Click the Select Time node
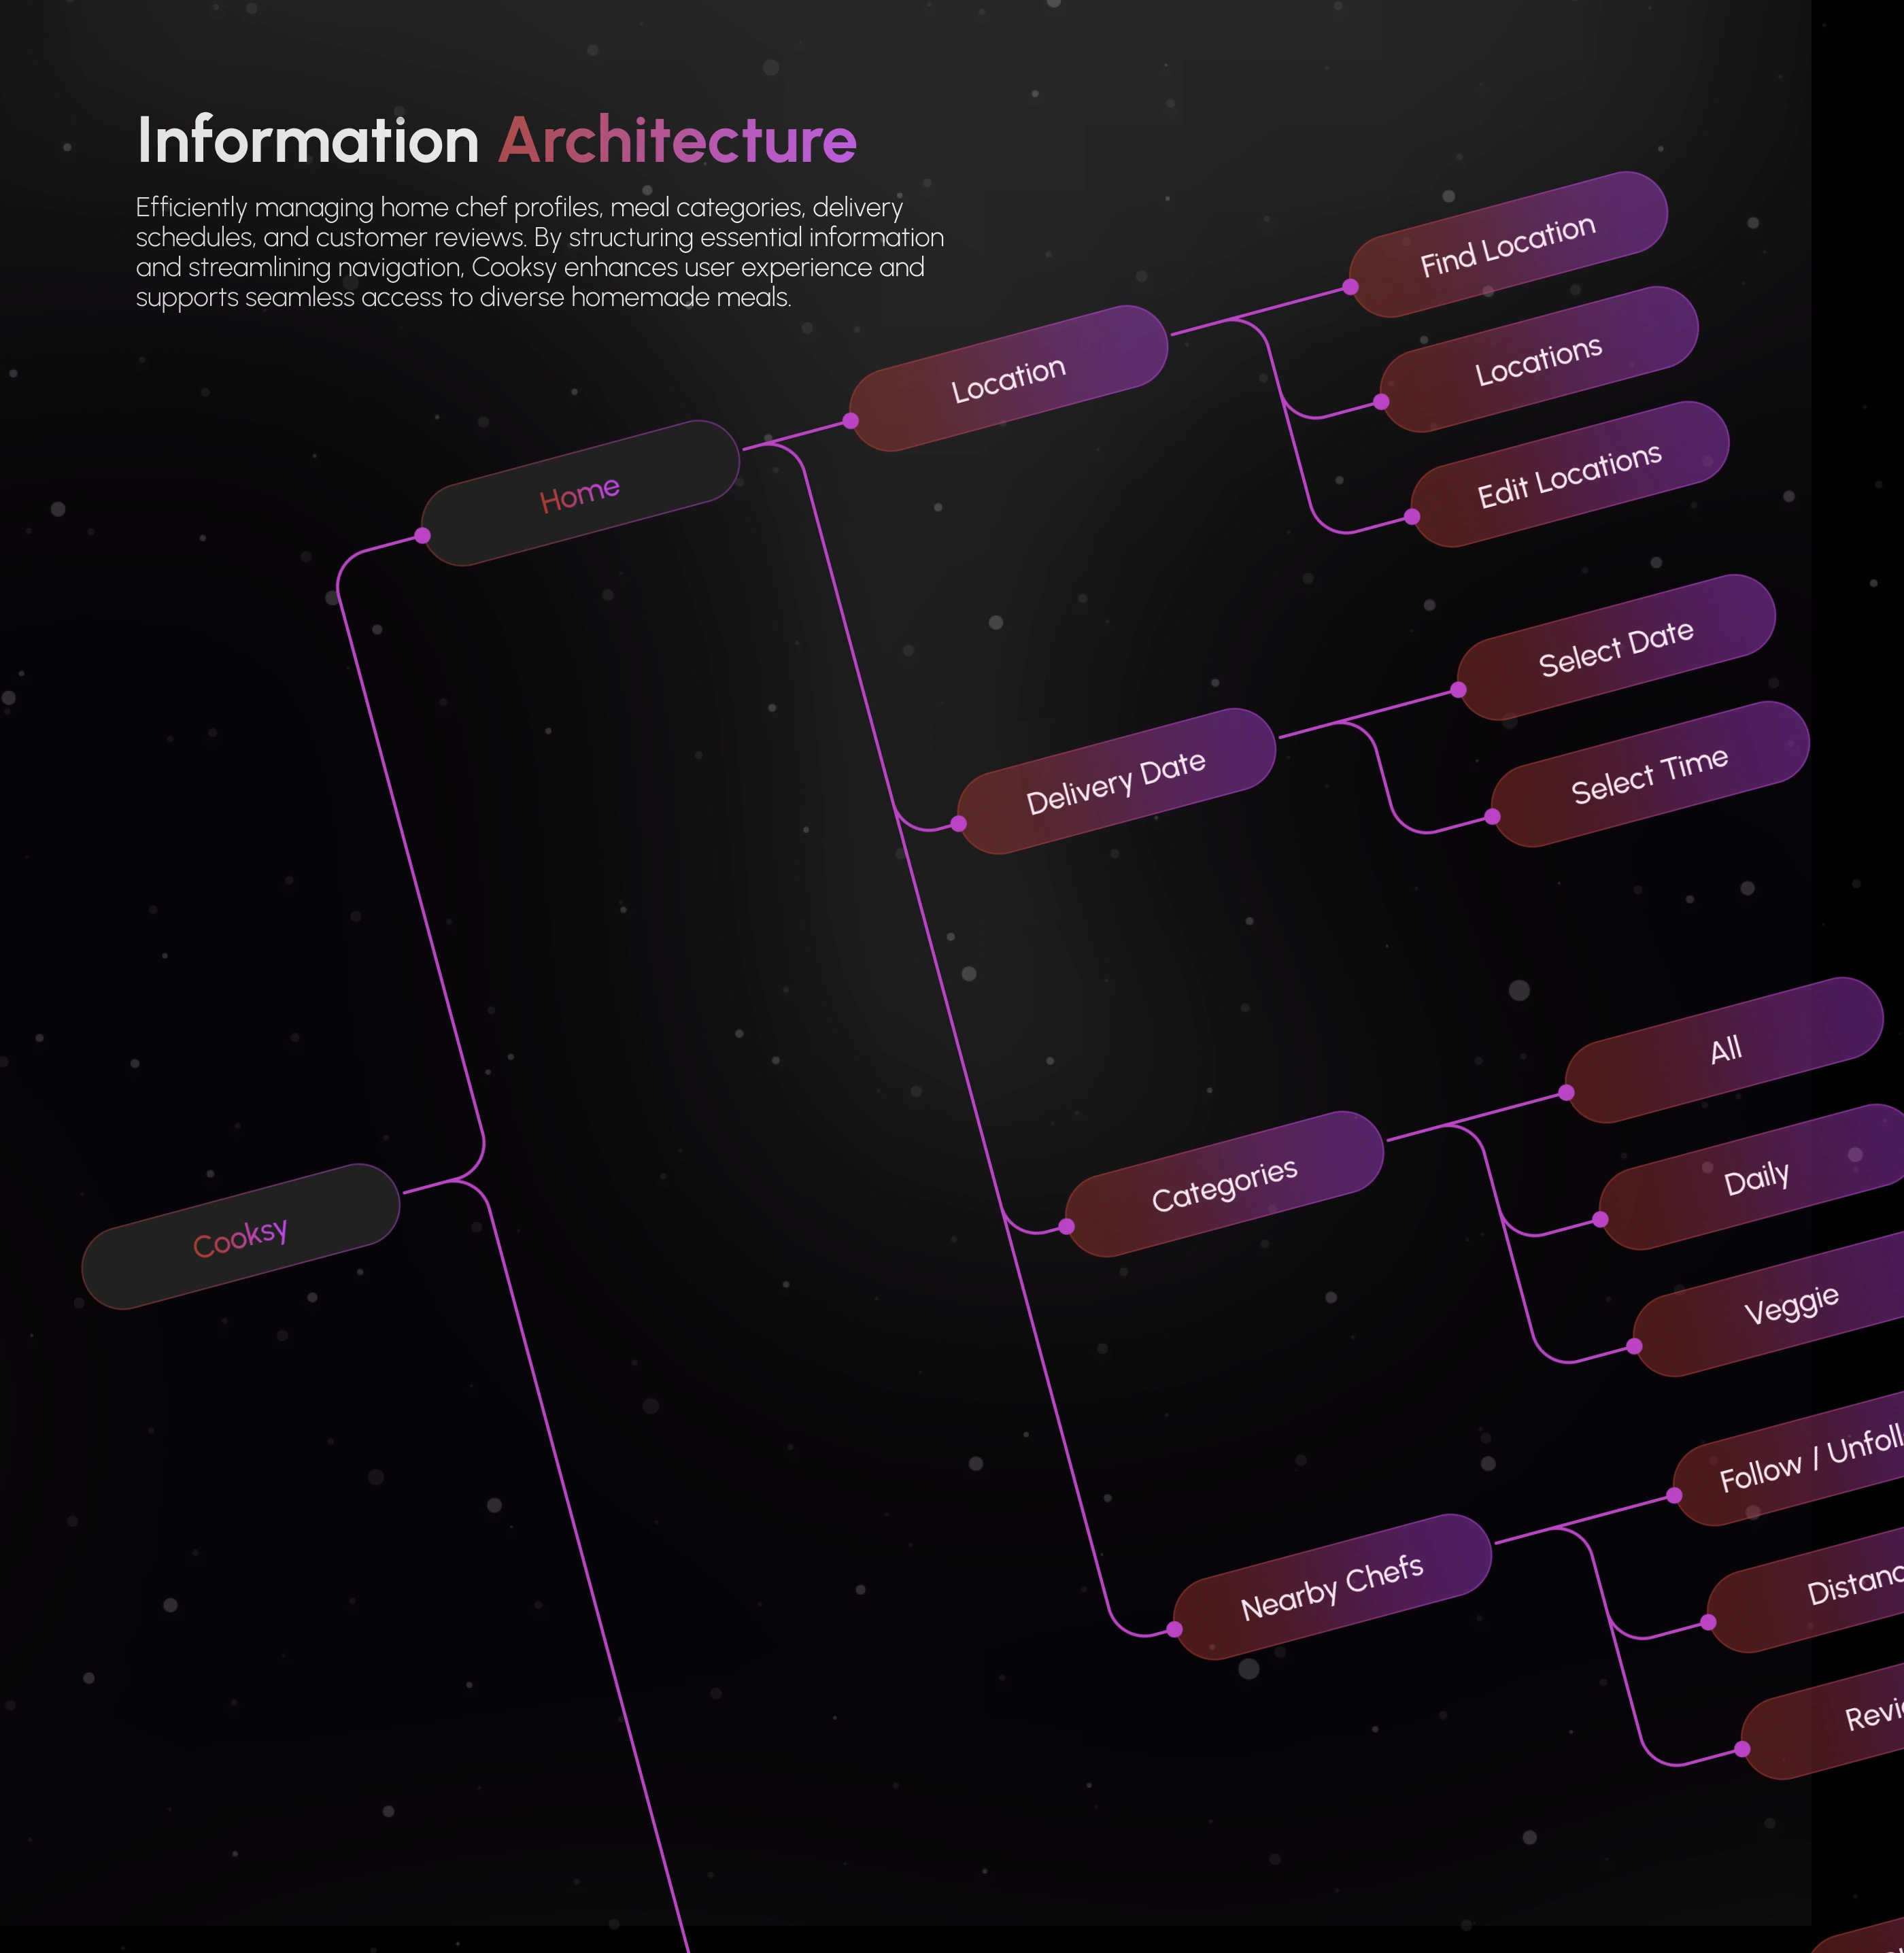Image resolution: width=1904 pixels, height=1953 pixels. [x=1650, y=774]
